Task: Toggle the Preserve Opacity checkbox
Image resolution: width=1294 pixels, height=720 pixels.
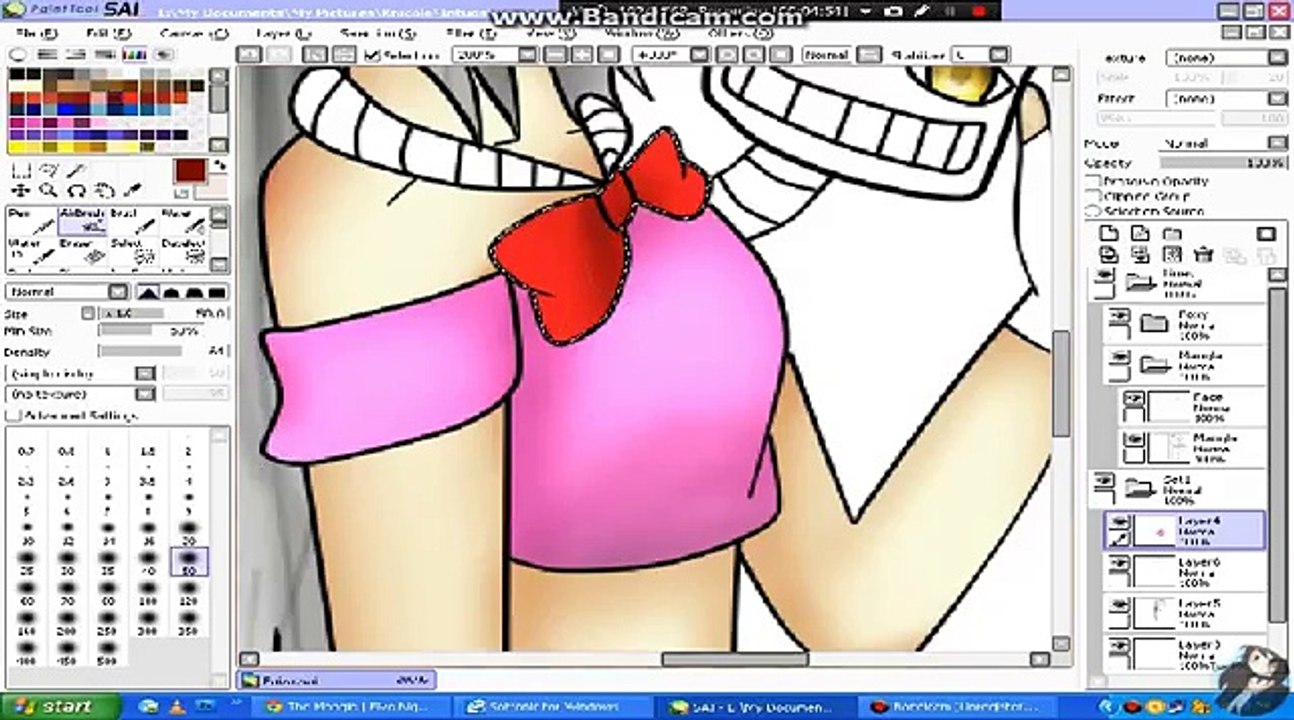Action: coord(1093,182)
